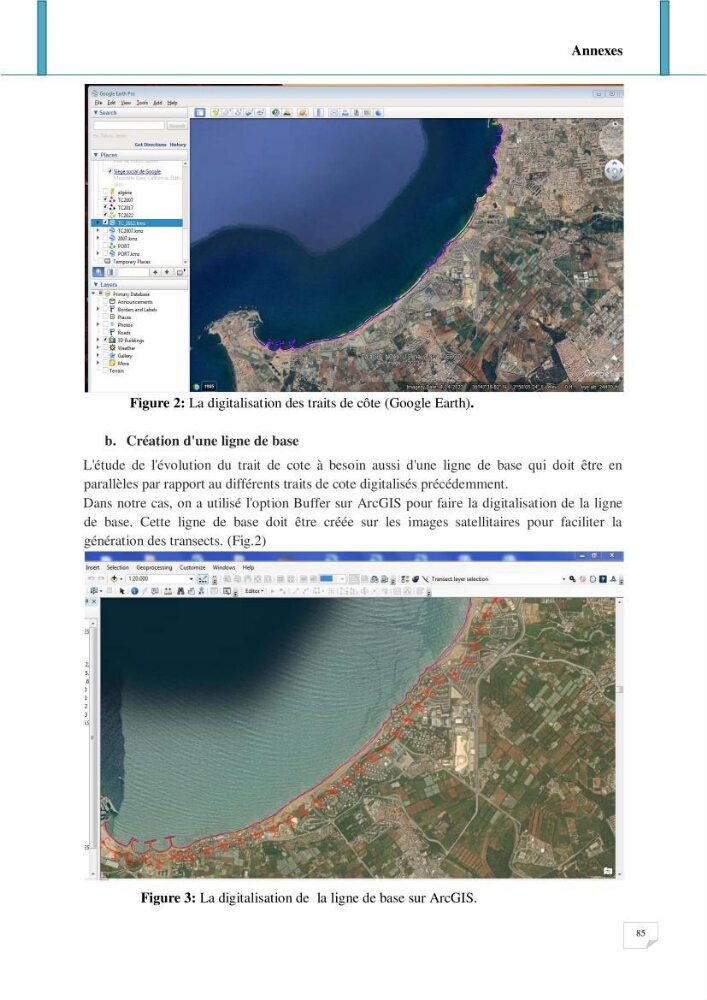The width and height of the screenshot is (707, 1000).
Task: Uncheck the TC2017 place checkbox
Action: pyautogui.click(x=105, y=207)
